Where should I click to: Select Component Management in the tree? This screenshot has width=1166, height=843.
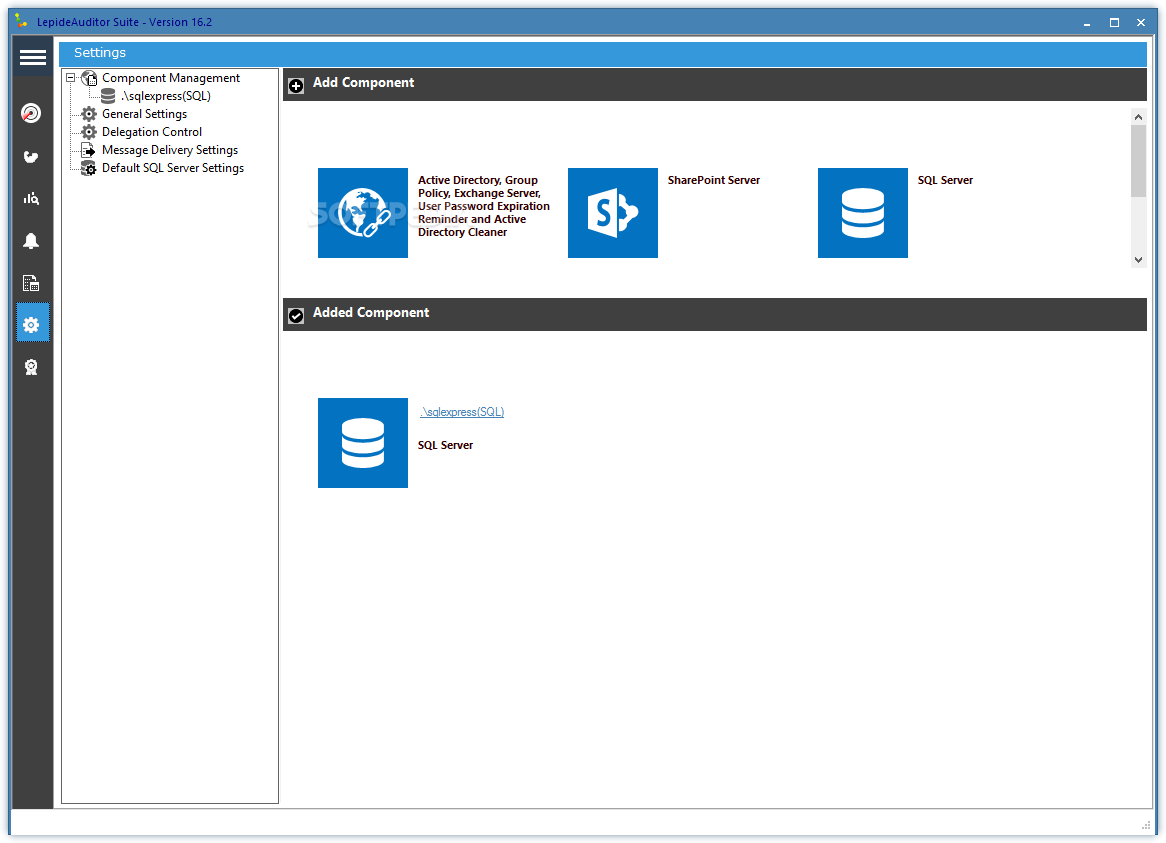point(171,78)
